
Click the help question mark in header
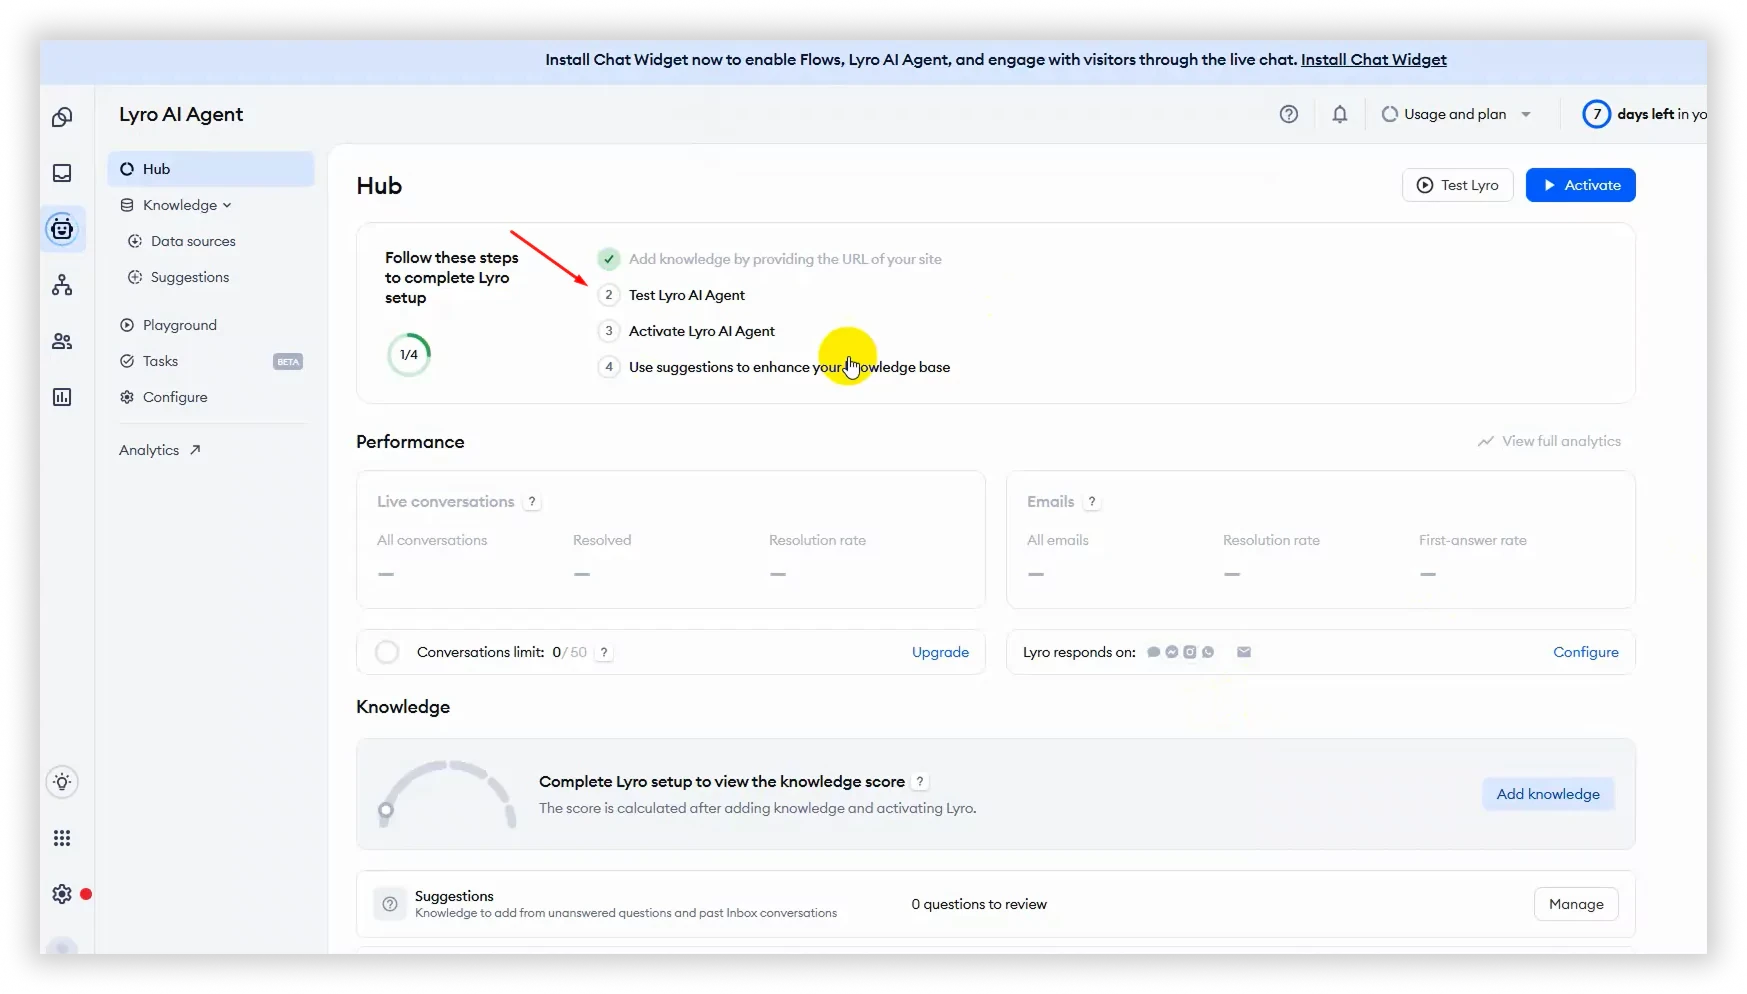(1289, 114)
